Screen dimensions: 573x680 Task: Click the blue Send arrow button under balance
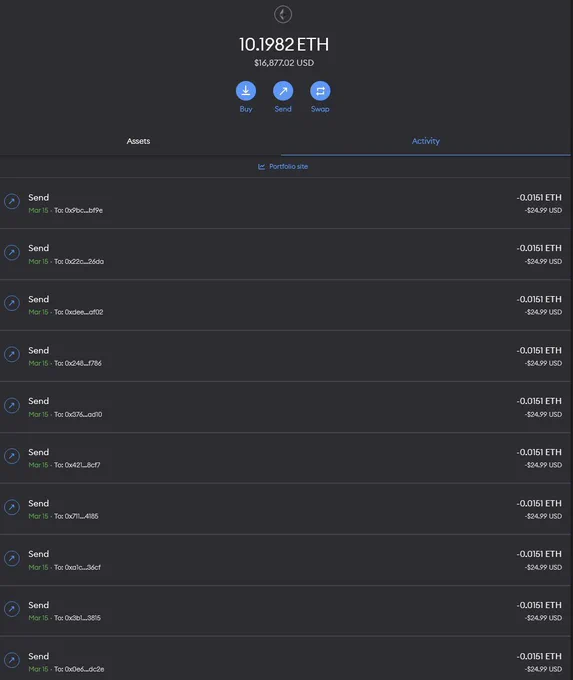click(x=283, y=91)
